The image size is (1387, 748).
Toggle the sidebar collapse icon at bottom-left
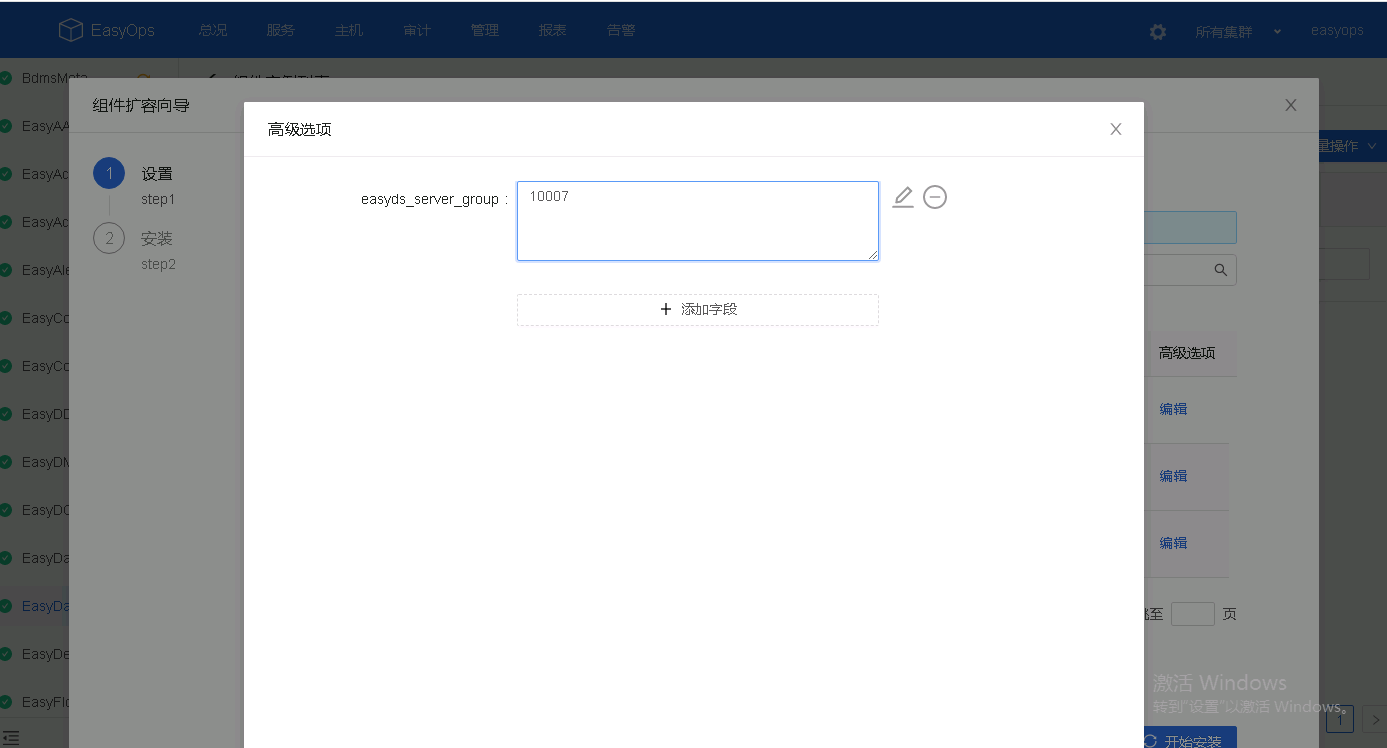(11, 738)
